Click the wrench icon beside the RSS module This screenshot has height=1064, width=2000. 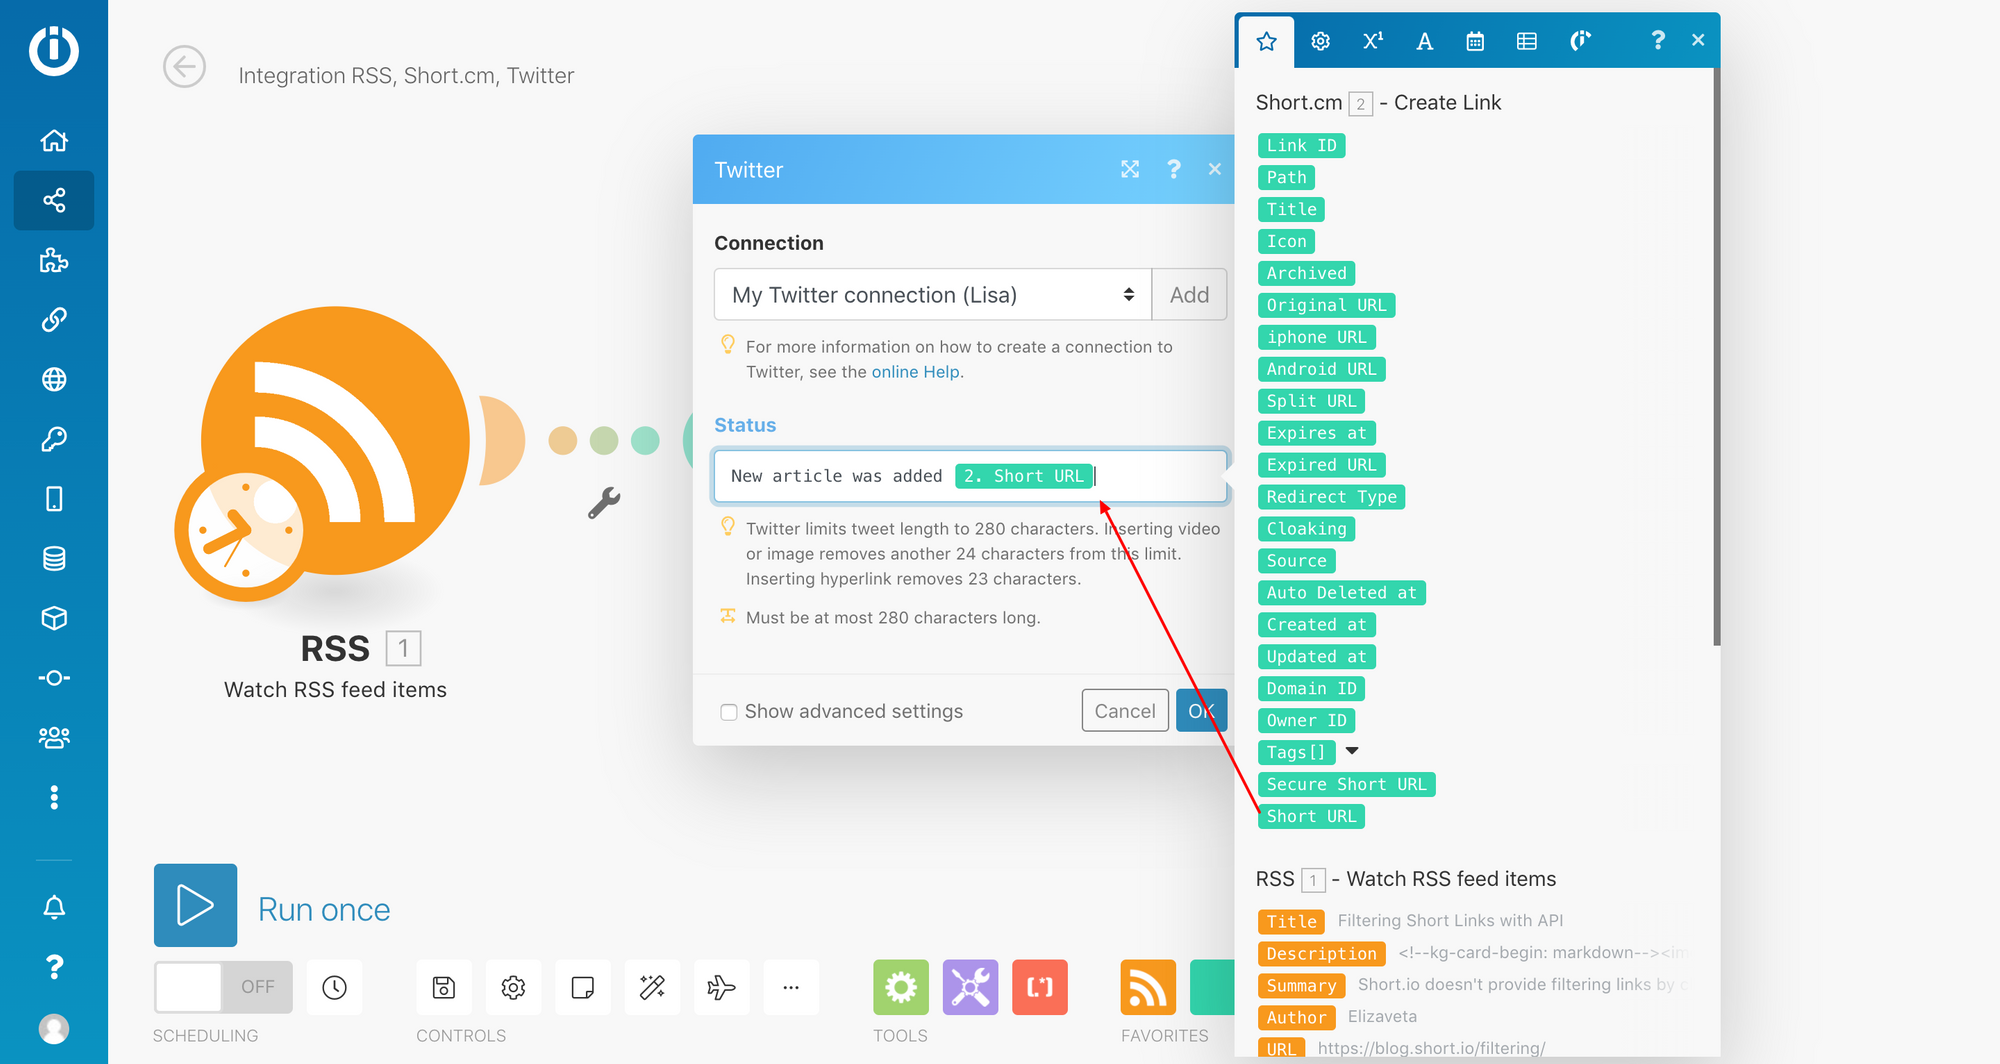(604, 502)
